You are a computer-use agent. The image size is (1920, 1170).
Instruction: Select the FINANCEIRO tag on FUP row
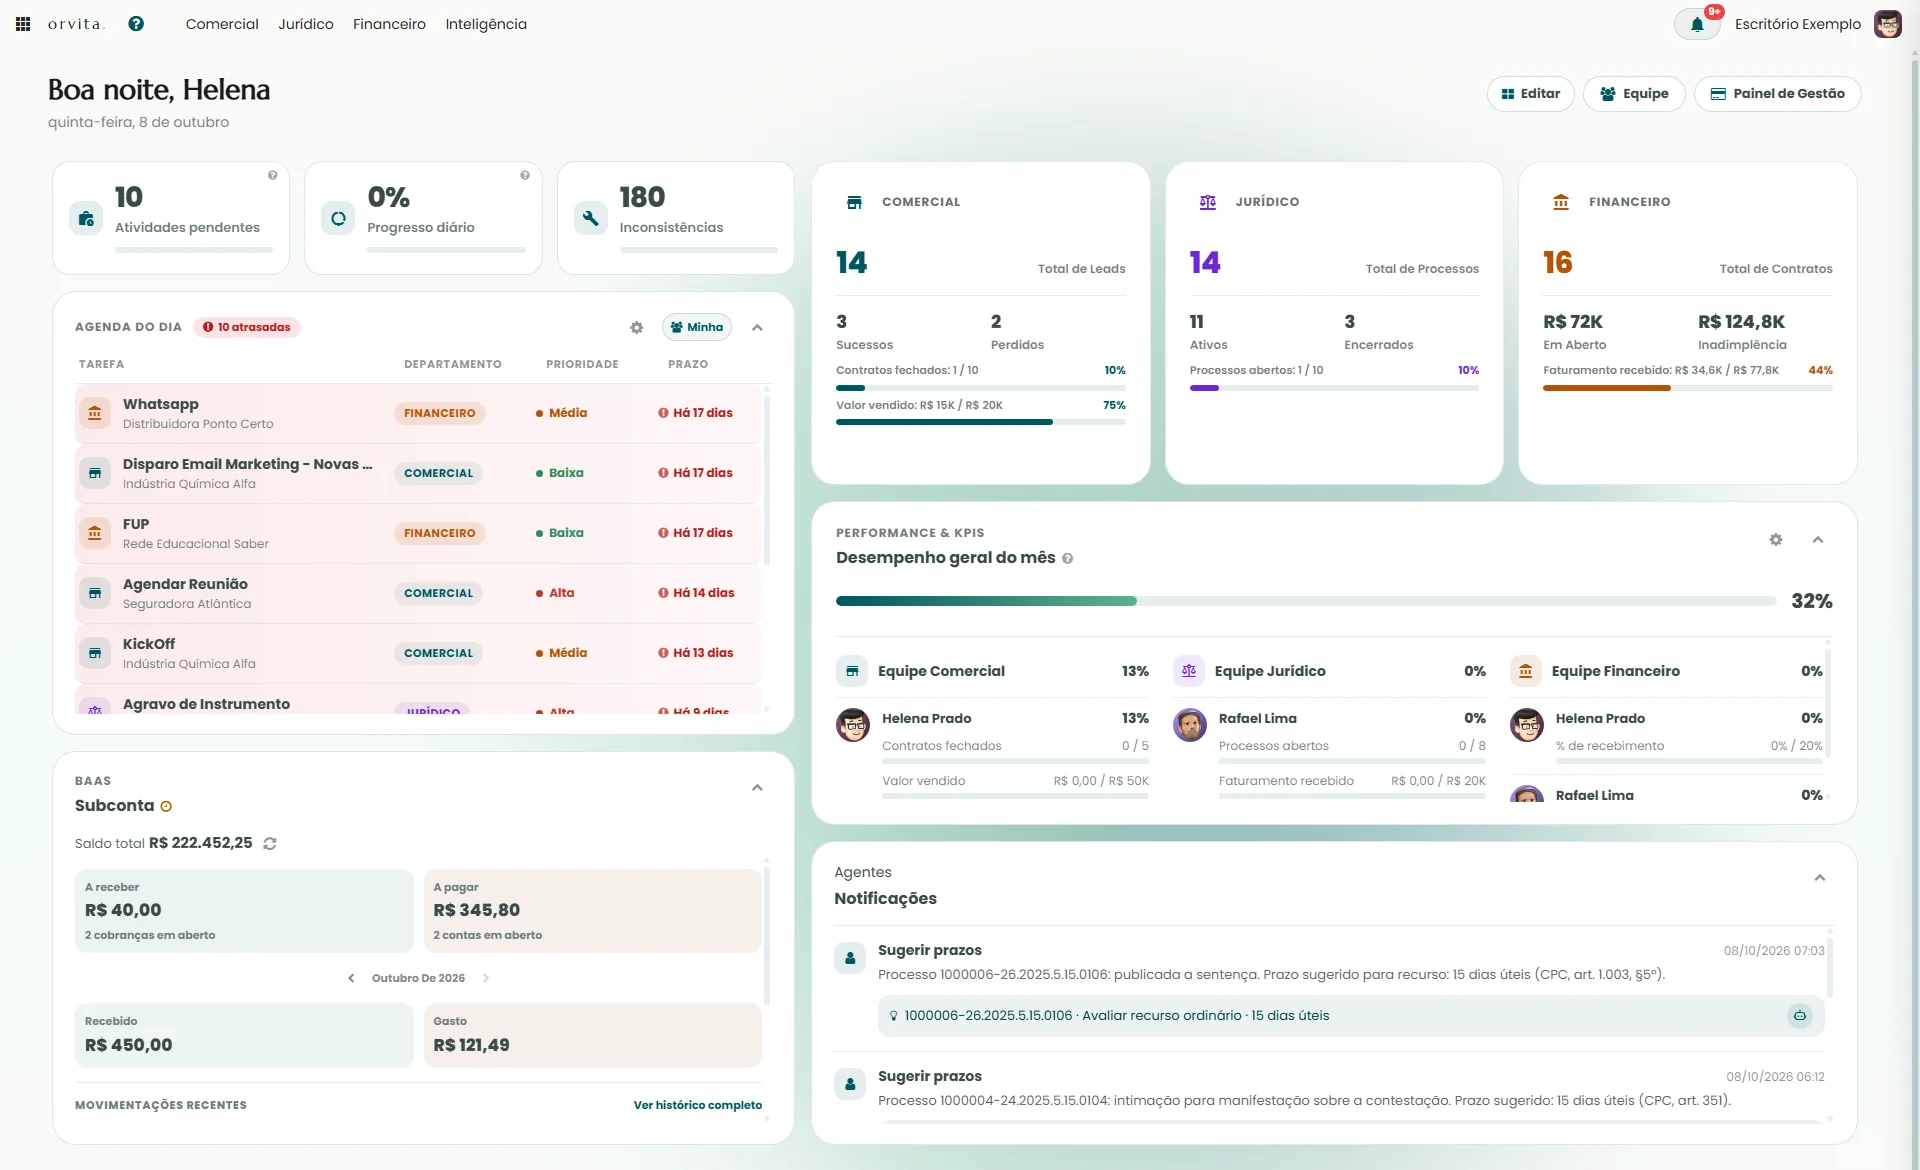click(x=440, y=533)
